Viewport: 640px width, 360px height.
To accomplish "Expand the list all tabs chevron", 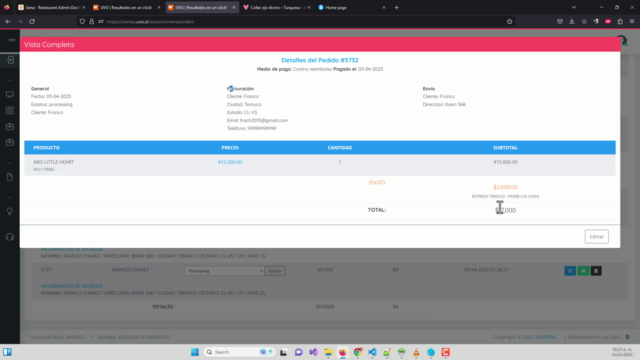I will pyautogui.click(x=573, y=7).
